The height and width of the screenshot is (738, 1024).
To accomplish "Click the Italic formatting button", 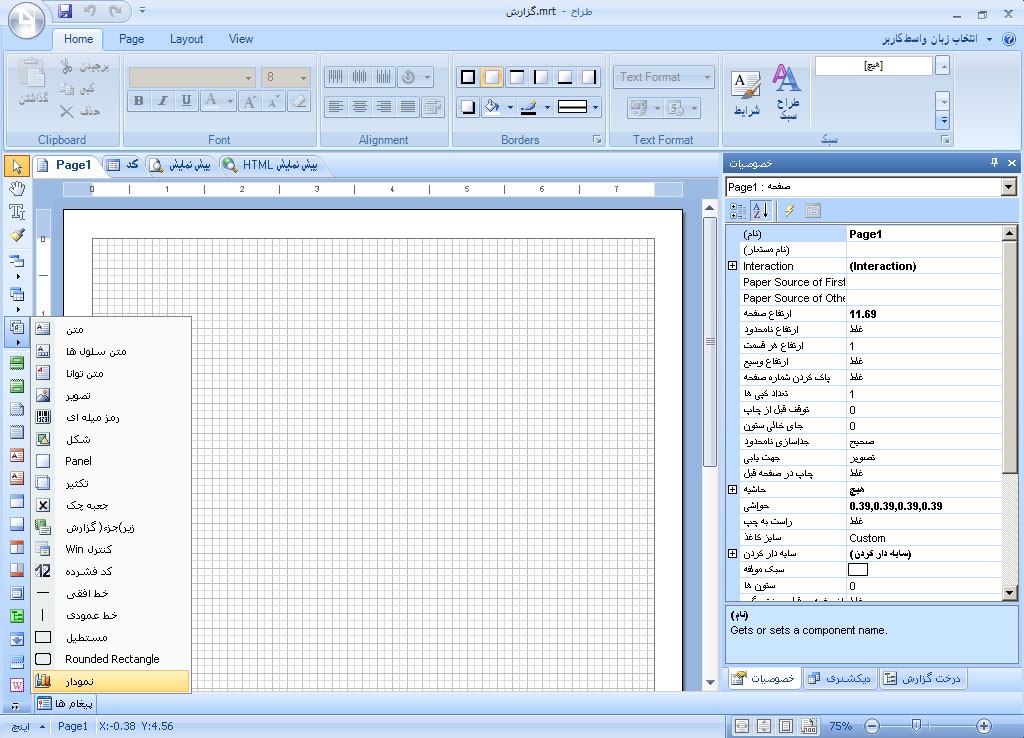I will click(x=163, y=101).
